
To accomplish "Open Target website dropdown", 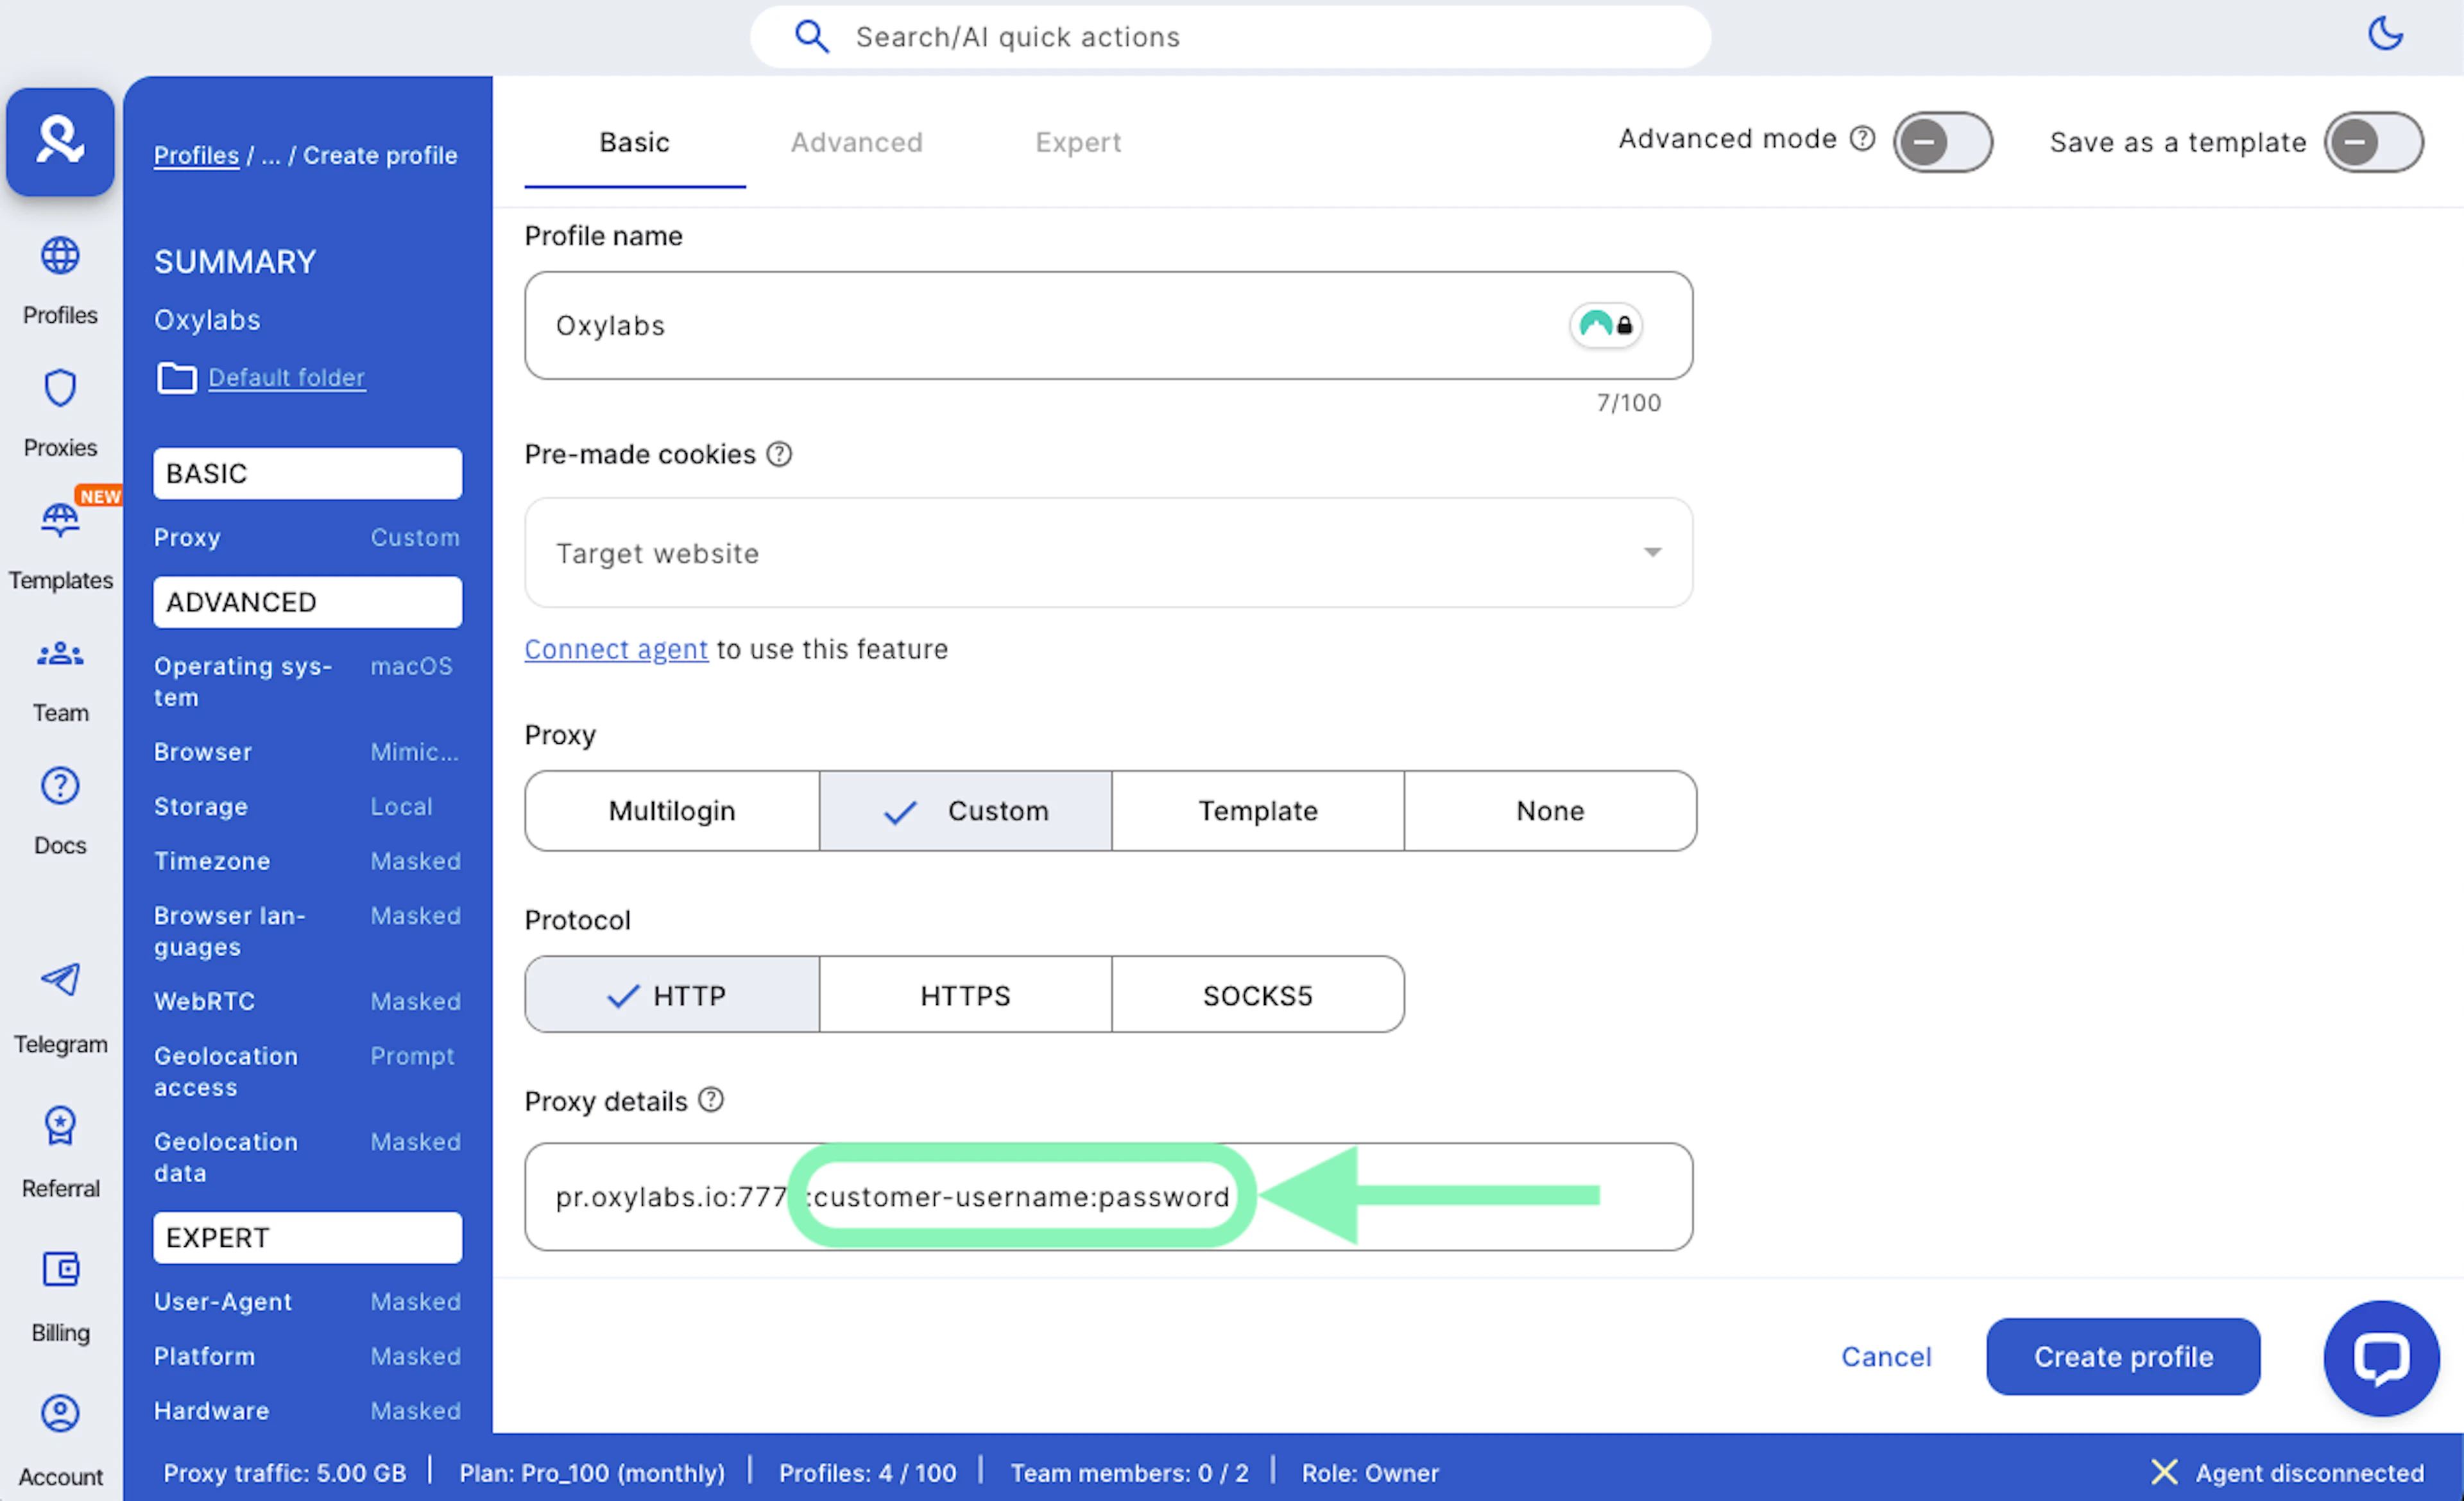I will coord(1108,553).
